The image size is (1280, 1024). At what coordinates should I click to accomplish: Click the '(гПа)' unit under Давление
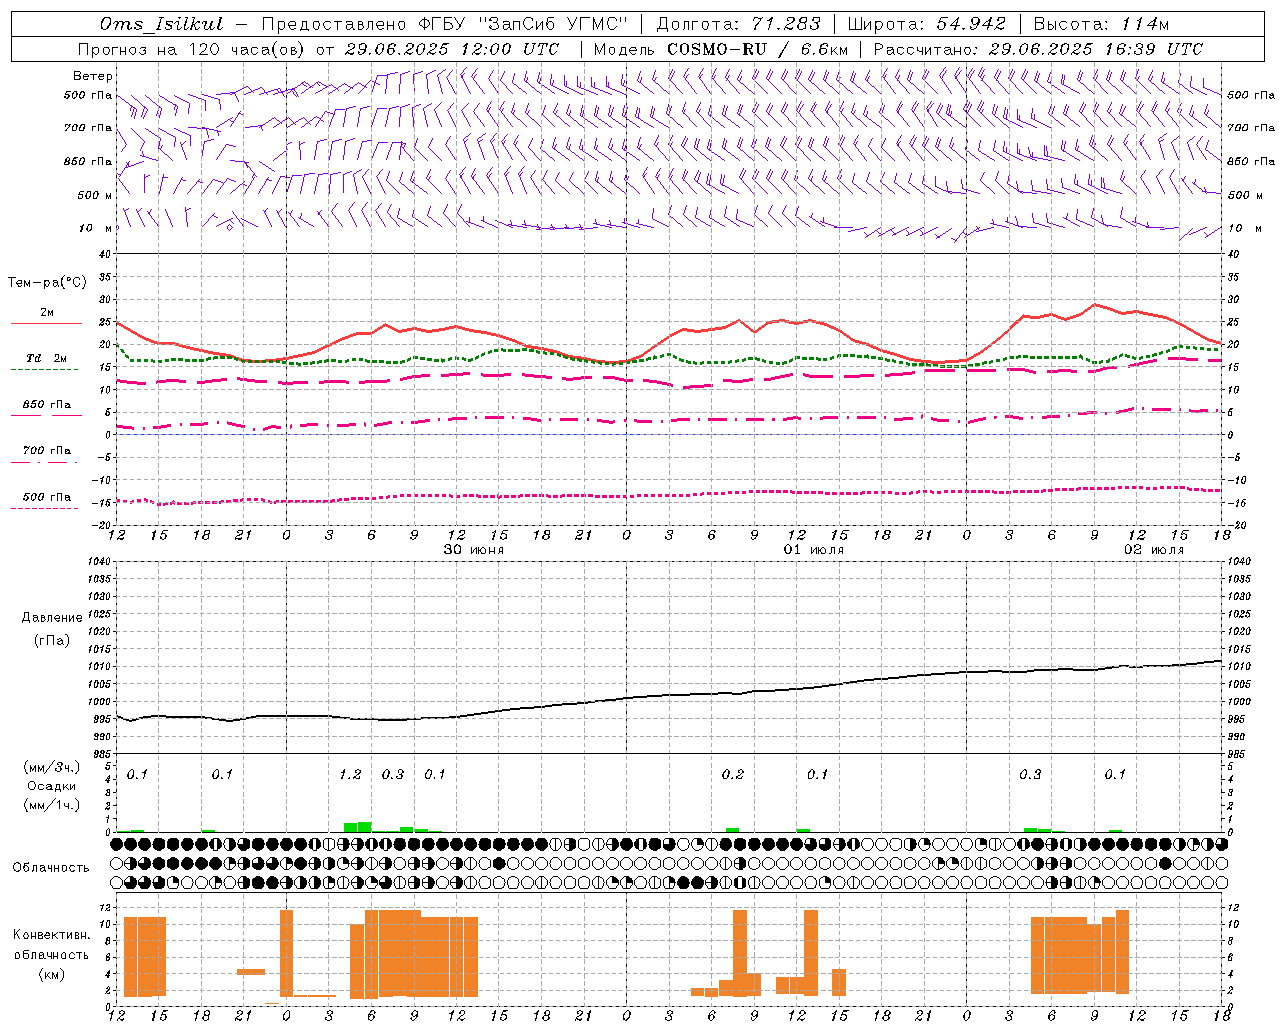tap(52, 640)
